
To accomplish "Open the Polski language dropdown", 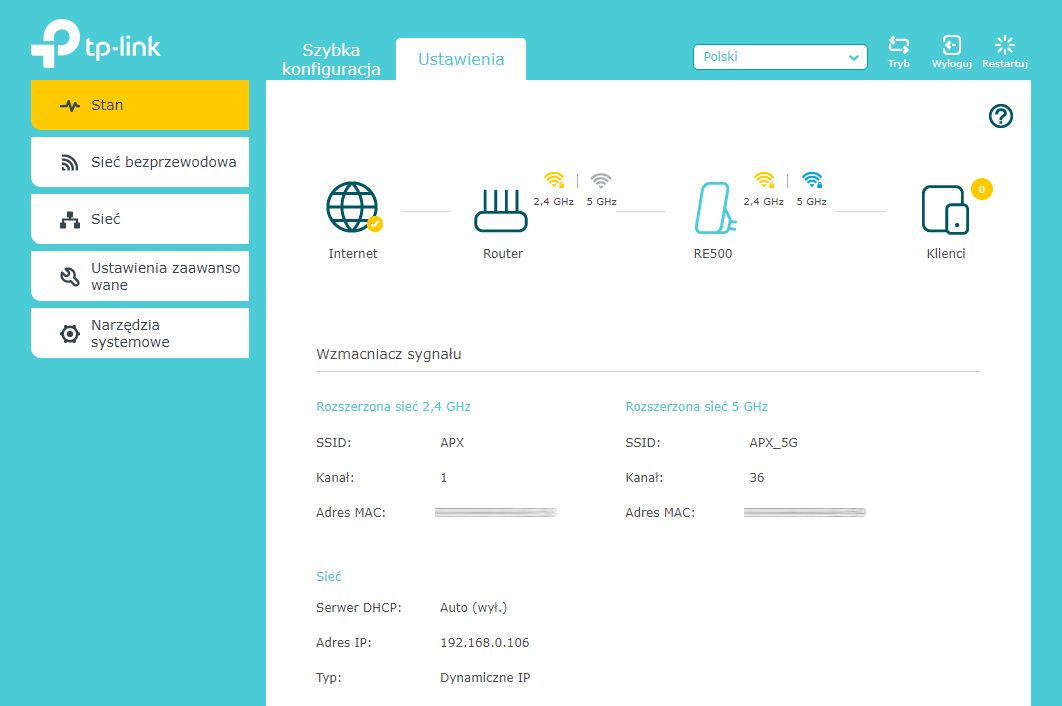I will [779, 57].
